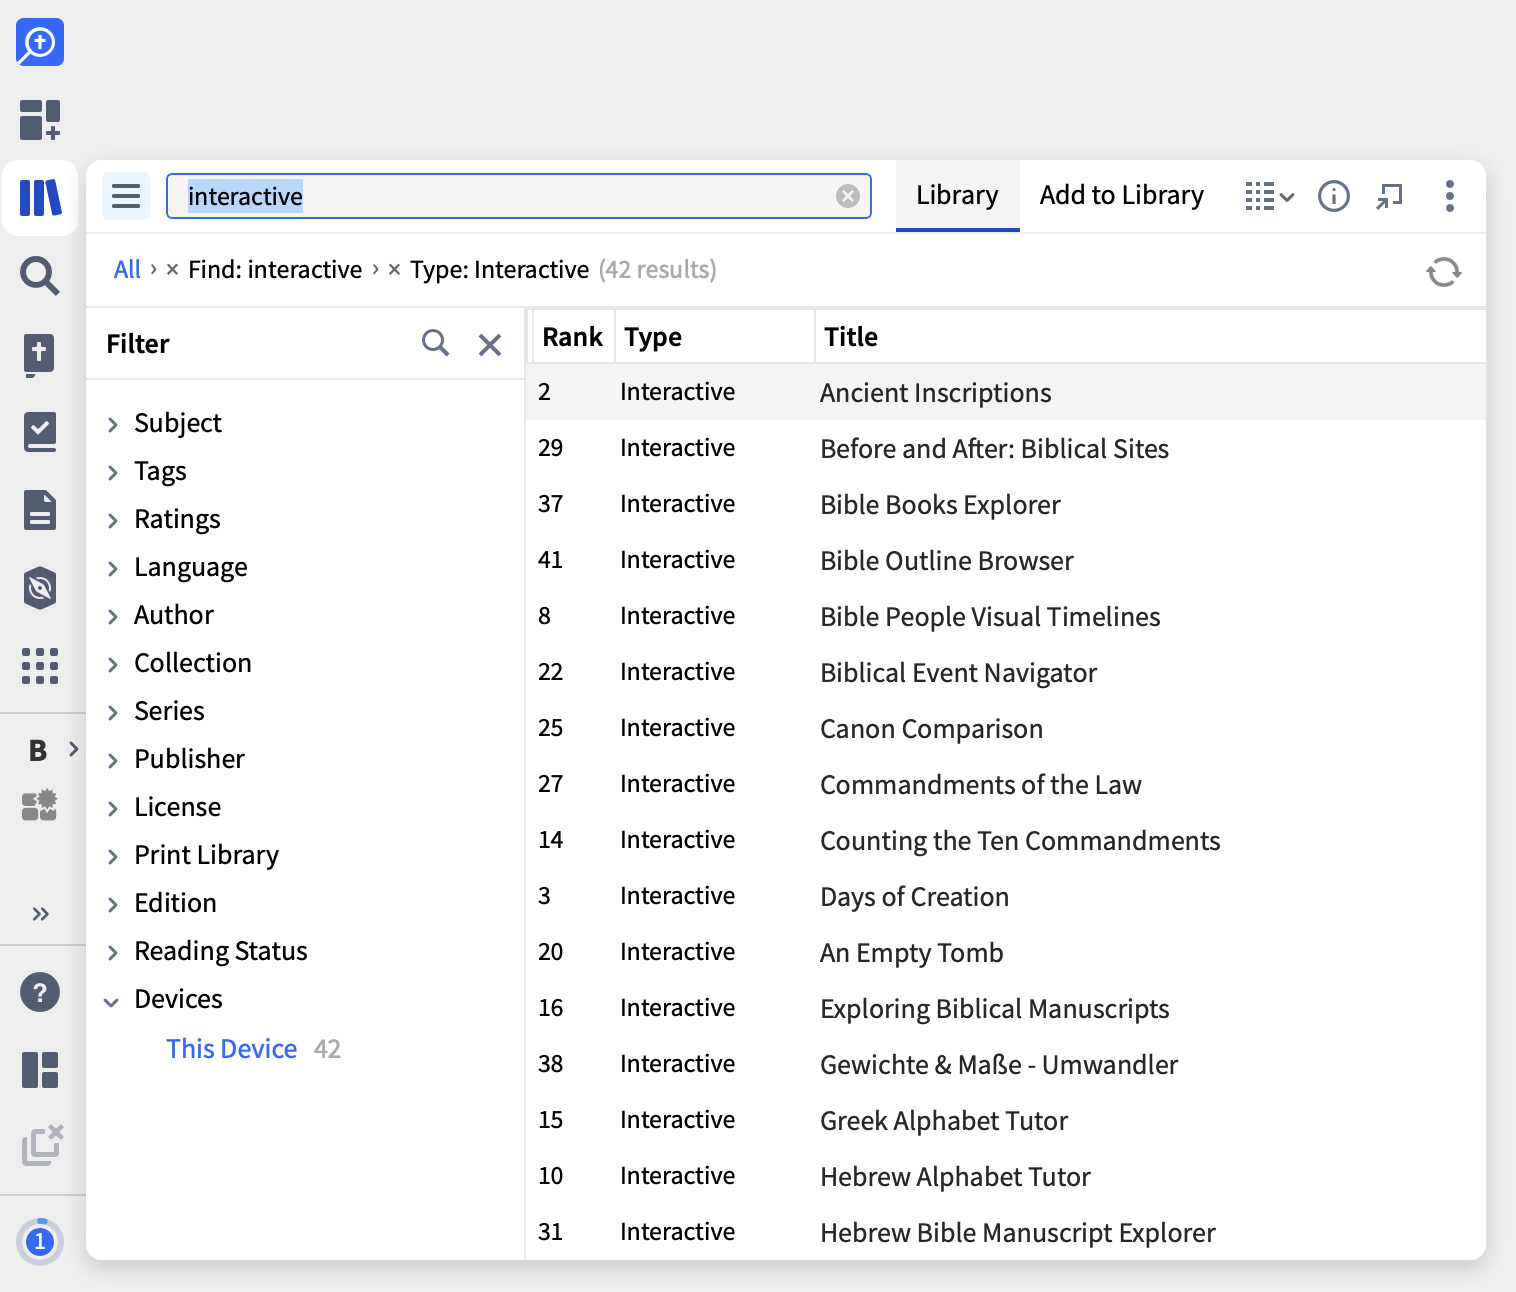
Task: Expand the arrow next to B shortcut
Action: point(73,749)
